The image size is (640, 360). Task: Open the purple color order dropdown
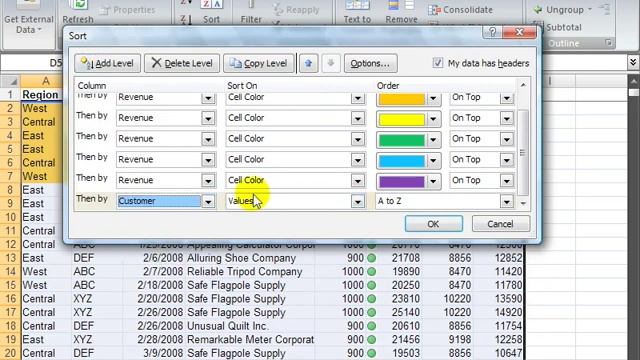[433, 181]
